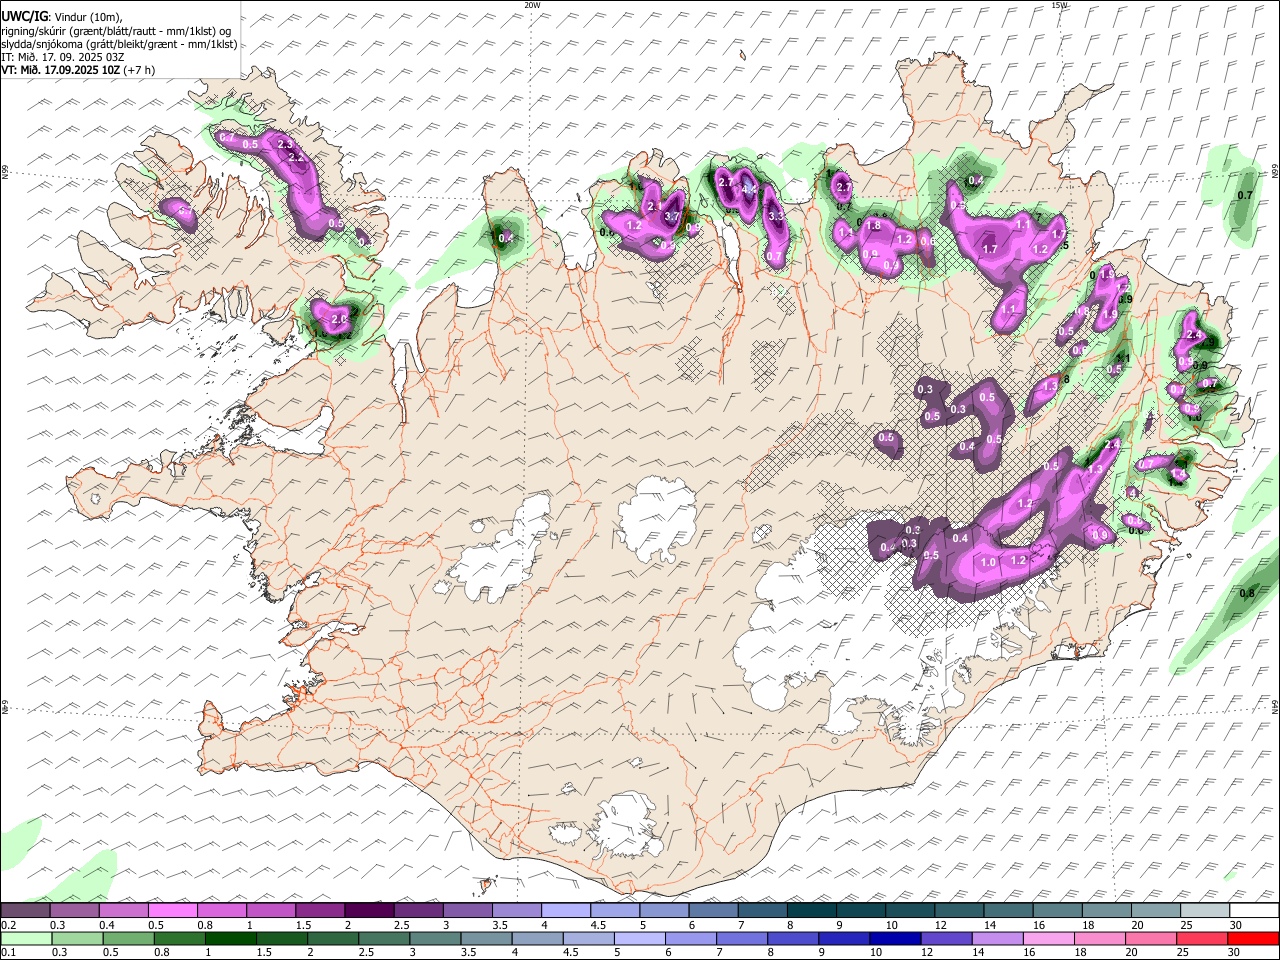The height and width of the screenshot is (960, 1280).
Task: Select the pure red swatch after 30 in the lower legend
Action: tap(1253, 938)
